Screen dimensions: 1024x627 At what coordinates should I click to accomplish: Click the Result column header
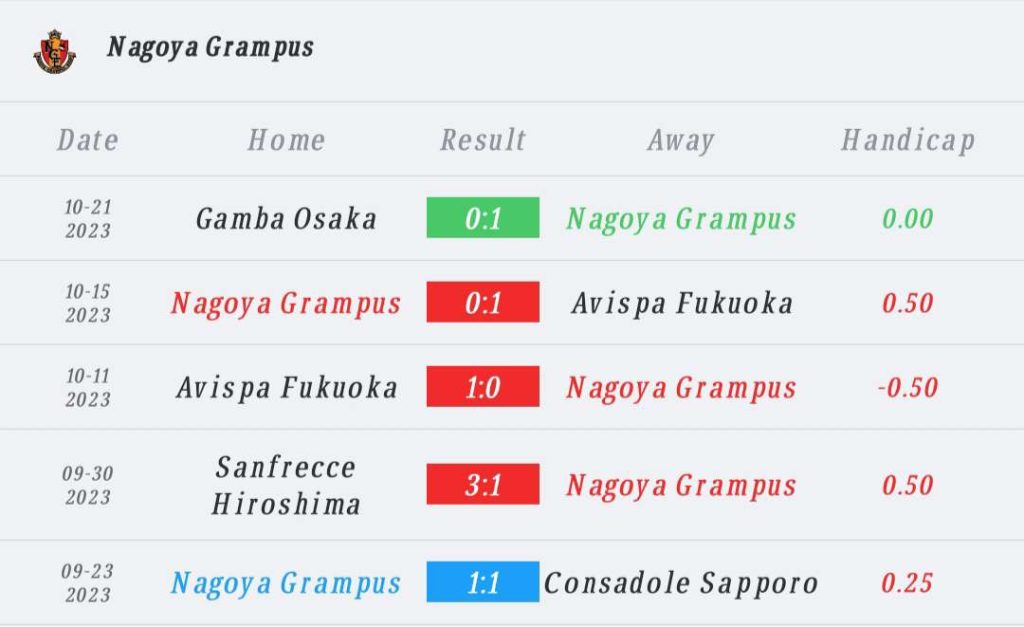(483, 140)
